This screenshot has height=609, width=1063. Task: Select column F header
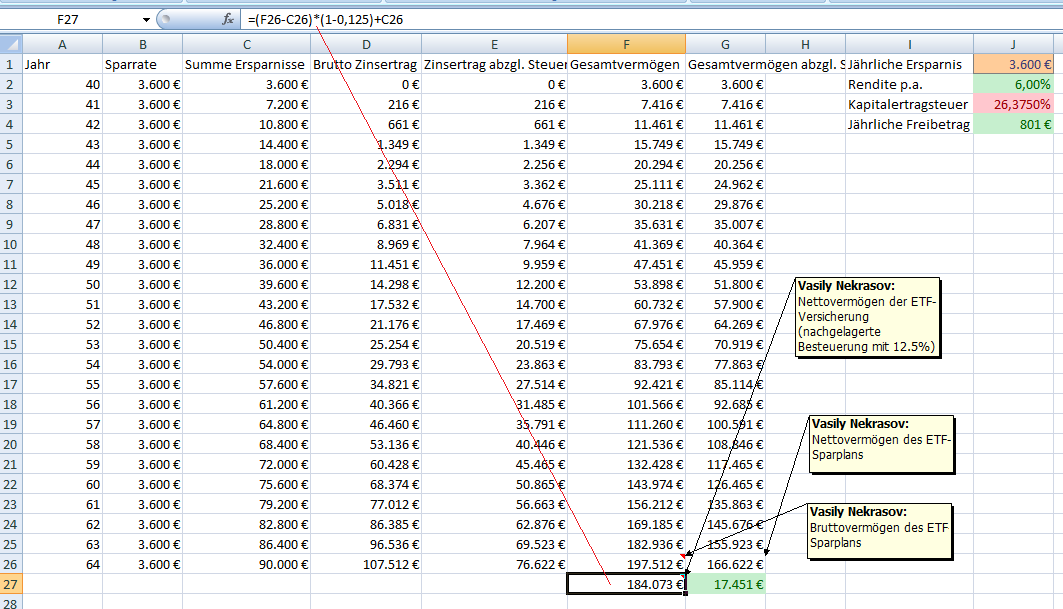tap(626, 44)
